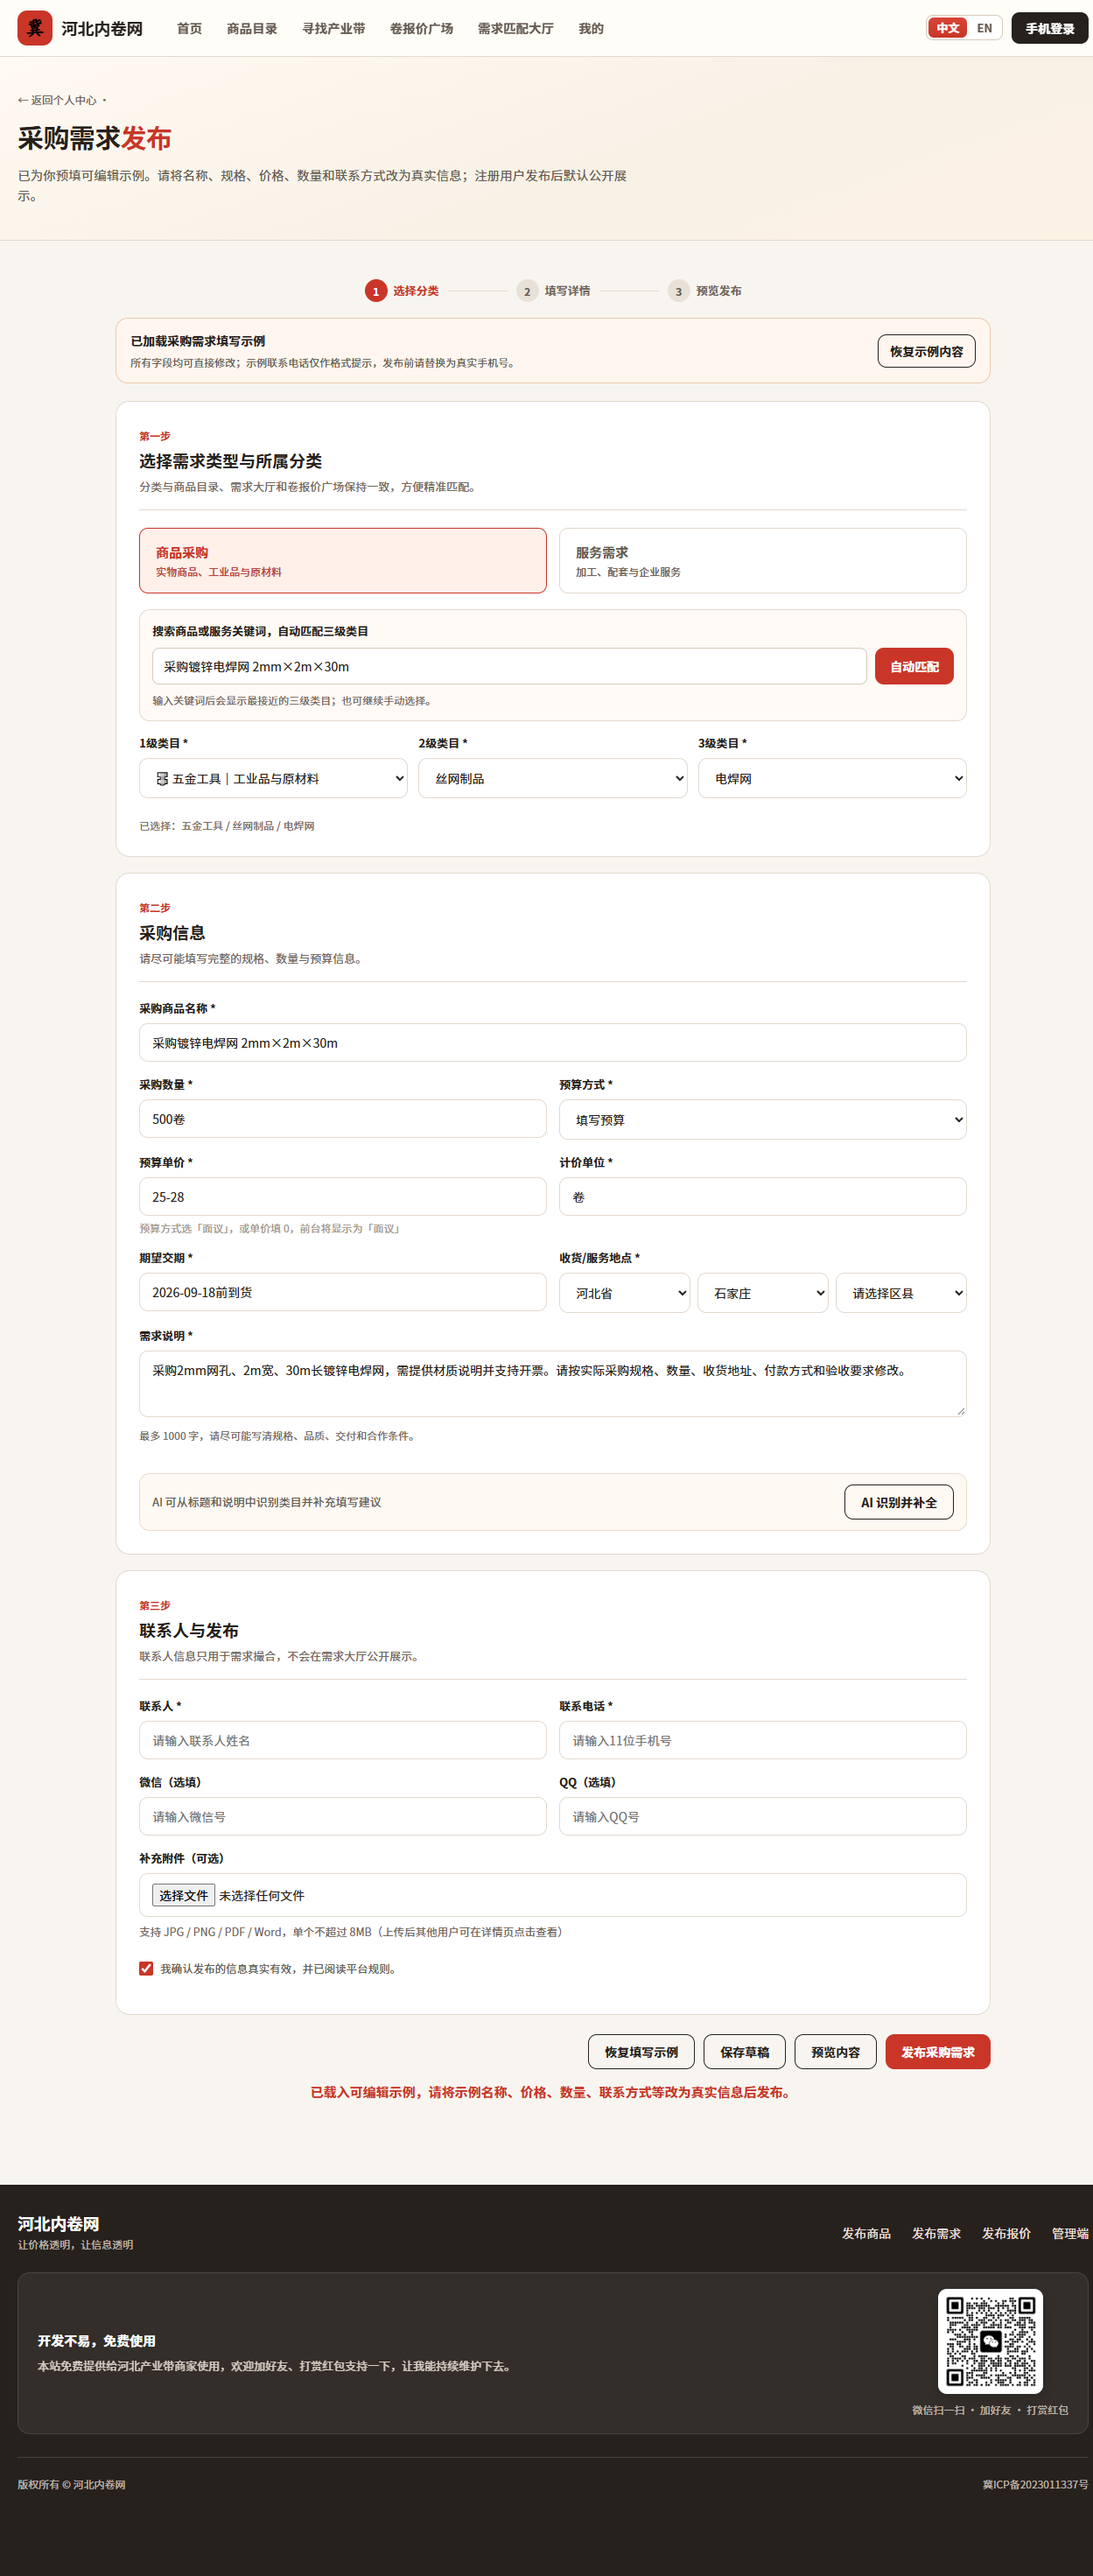Focus the 微信 input field
1093x2576 pixels.
coord(343,1816)
